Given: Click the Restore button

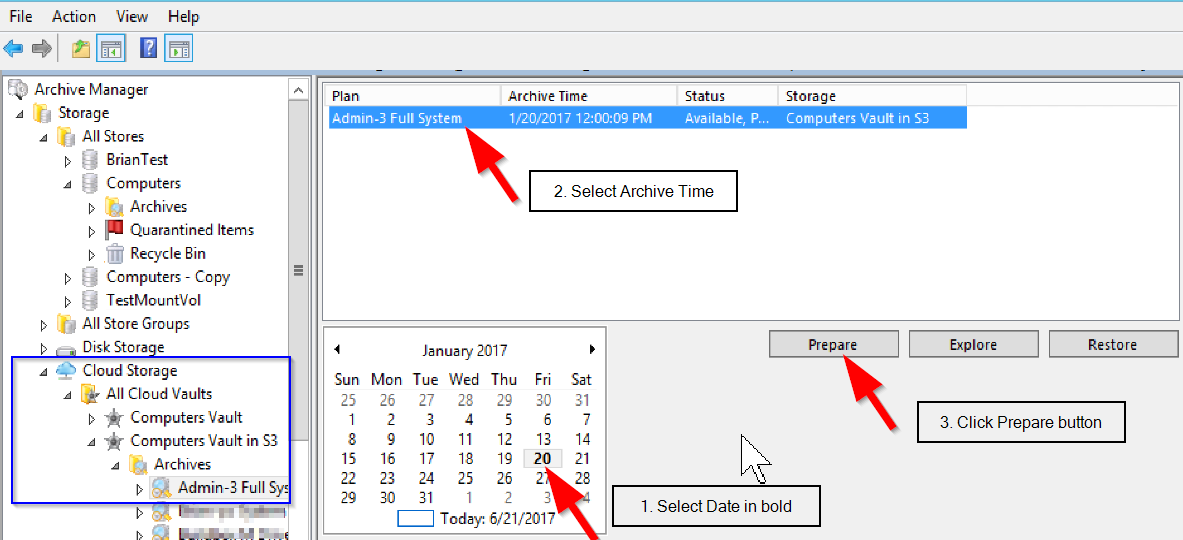Looking at the screenshot, I should (1113, 345).
